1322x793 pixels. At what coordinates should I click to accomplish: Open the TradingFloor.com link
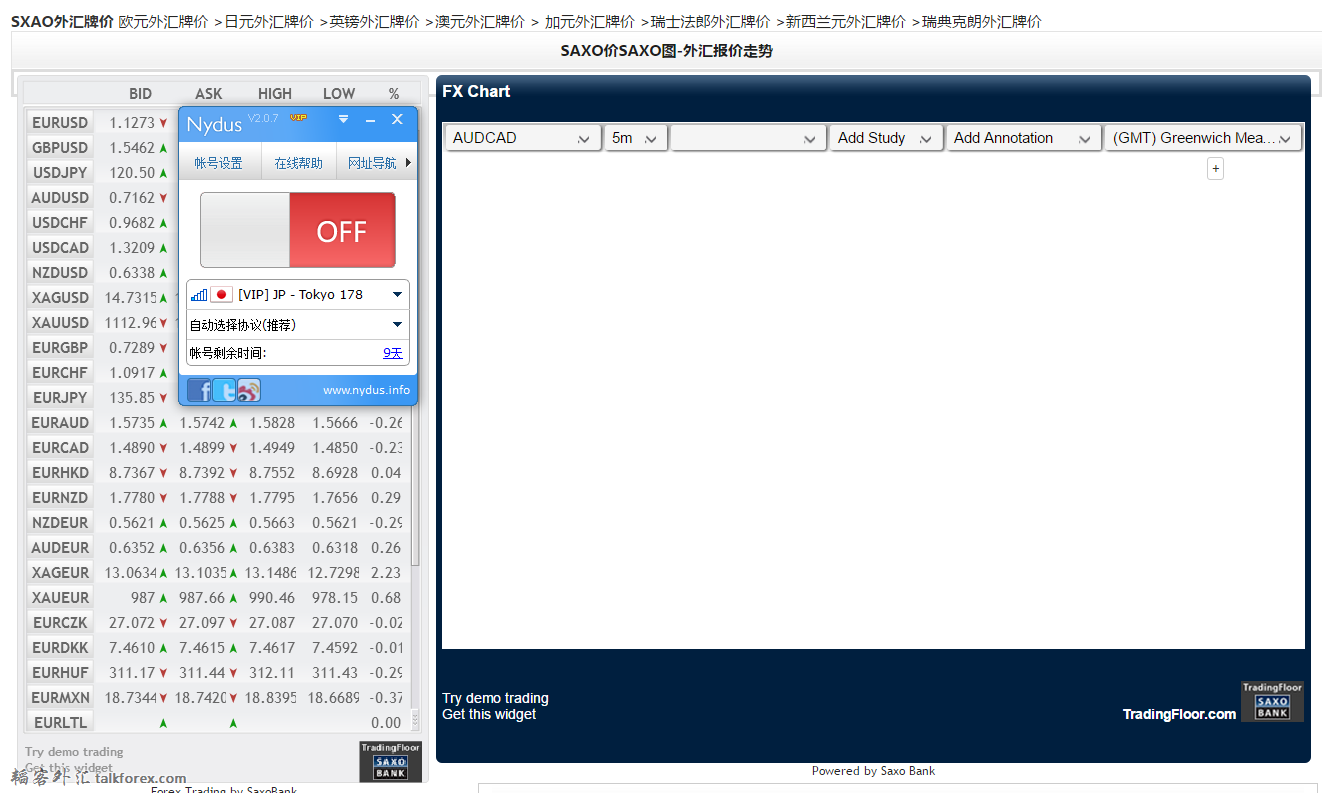1179,714
